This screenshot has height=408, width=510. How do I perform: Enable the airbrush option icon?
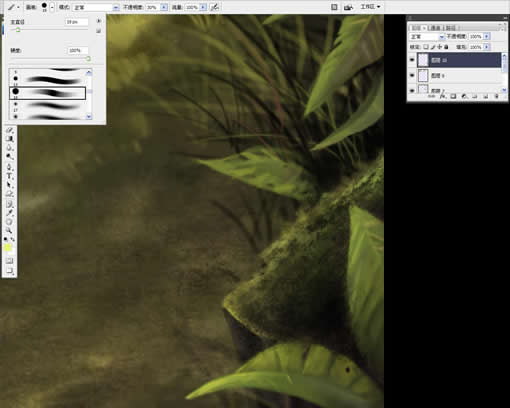tap(215, 7)
